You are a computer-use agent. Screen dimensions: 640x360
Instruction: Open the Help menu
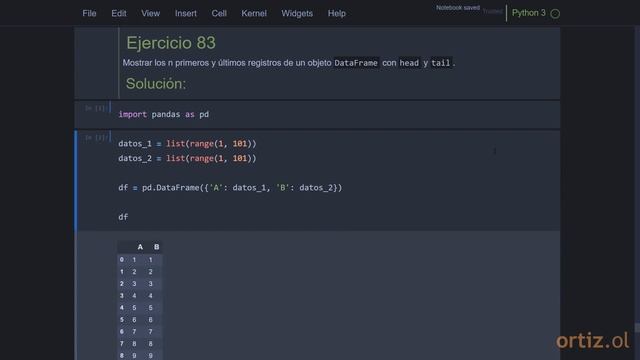(x=337, y=13)
